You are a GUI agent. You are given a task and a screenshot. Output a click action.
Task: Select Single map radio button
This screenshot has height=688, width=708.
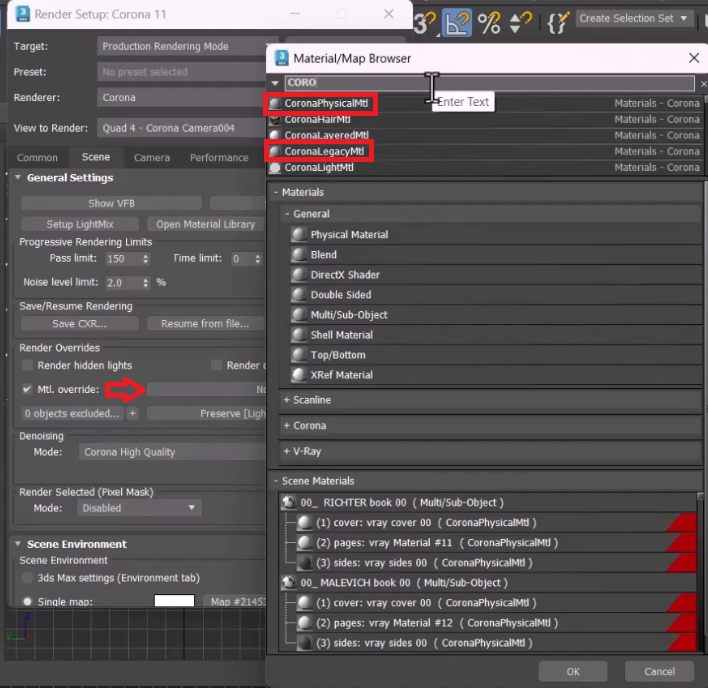pyautogui.click(x=28, y=601)
